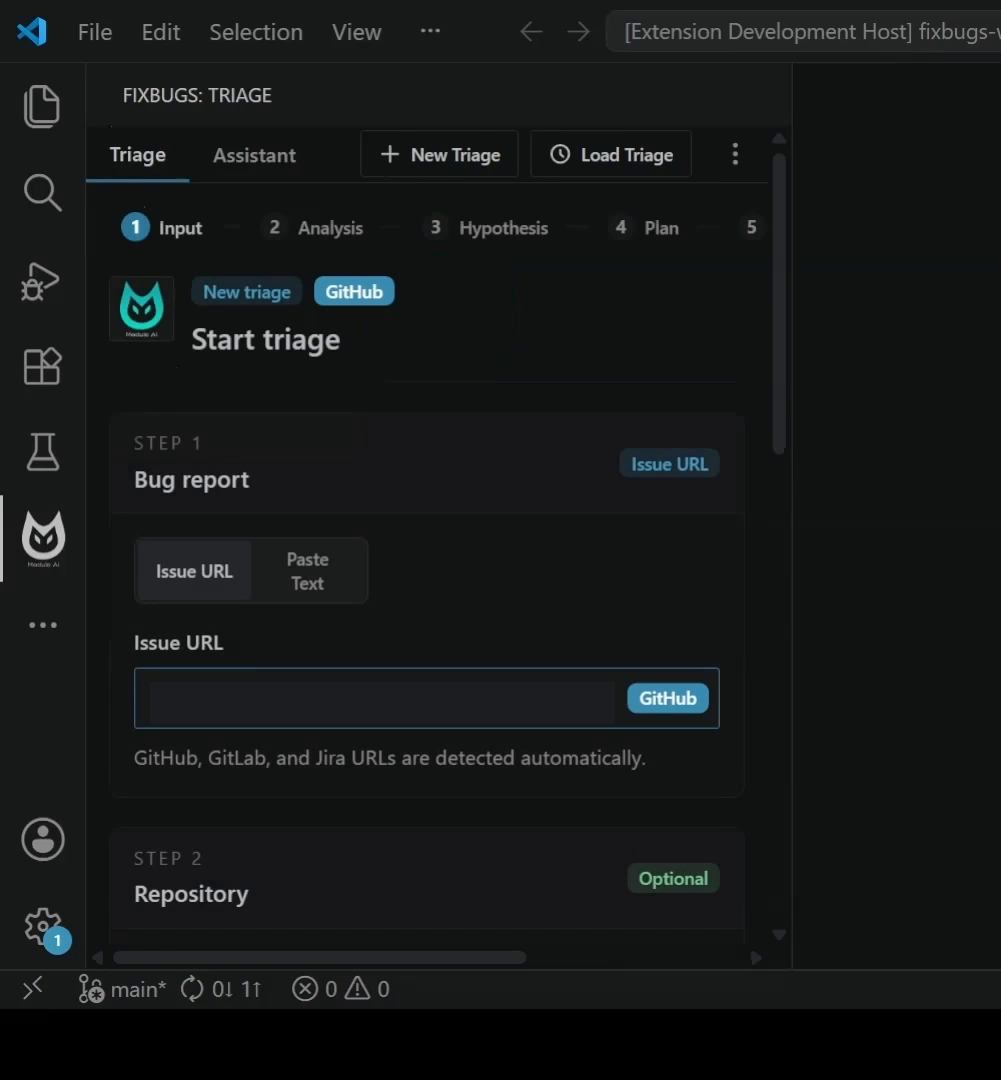Click the New Triage button
Viewport: 1001px width, 1080px height.
pyautogui.click(x=440, y=154)
